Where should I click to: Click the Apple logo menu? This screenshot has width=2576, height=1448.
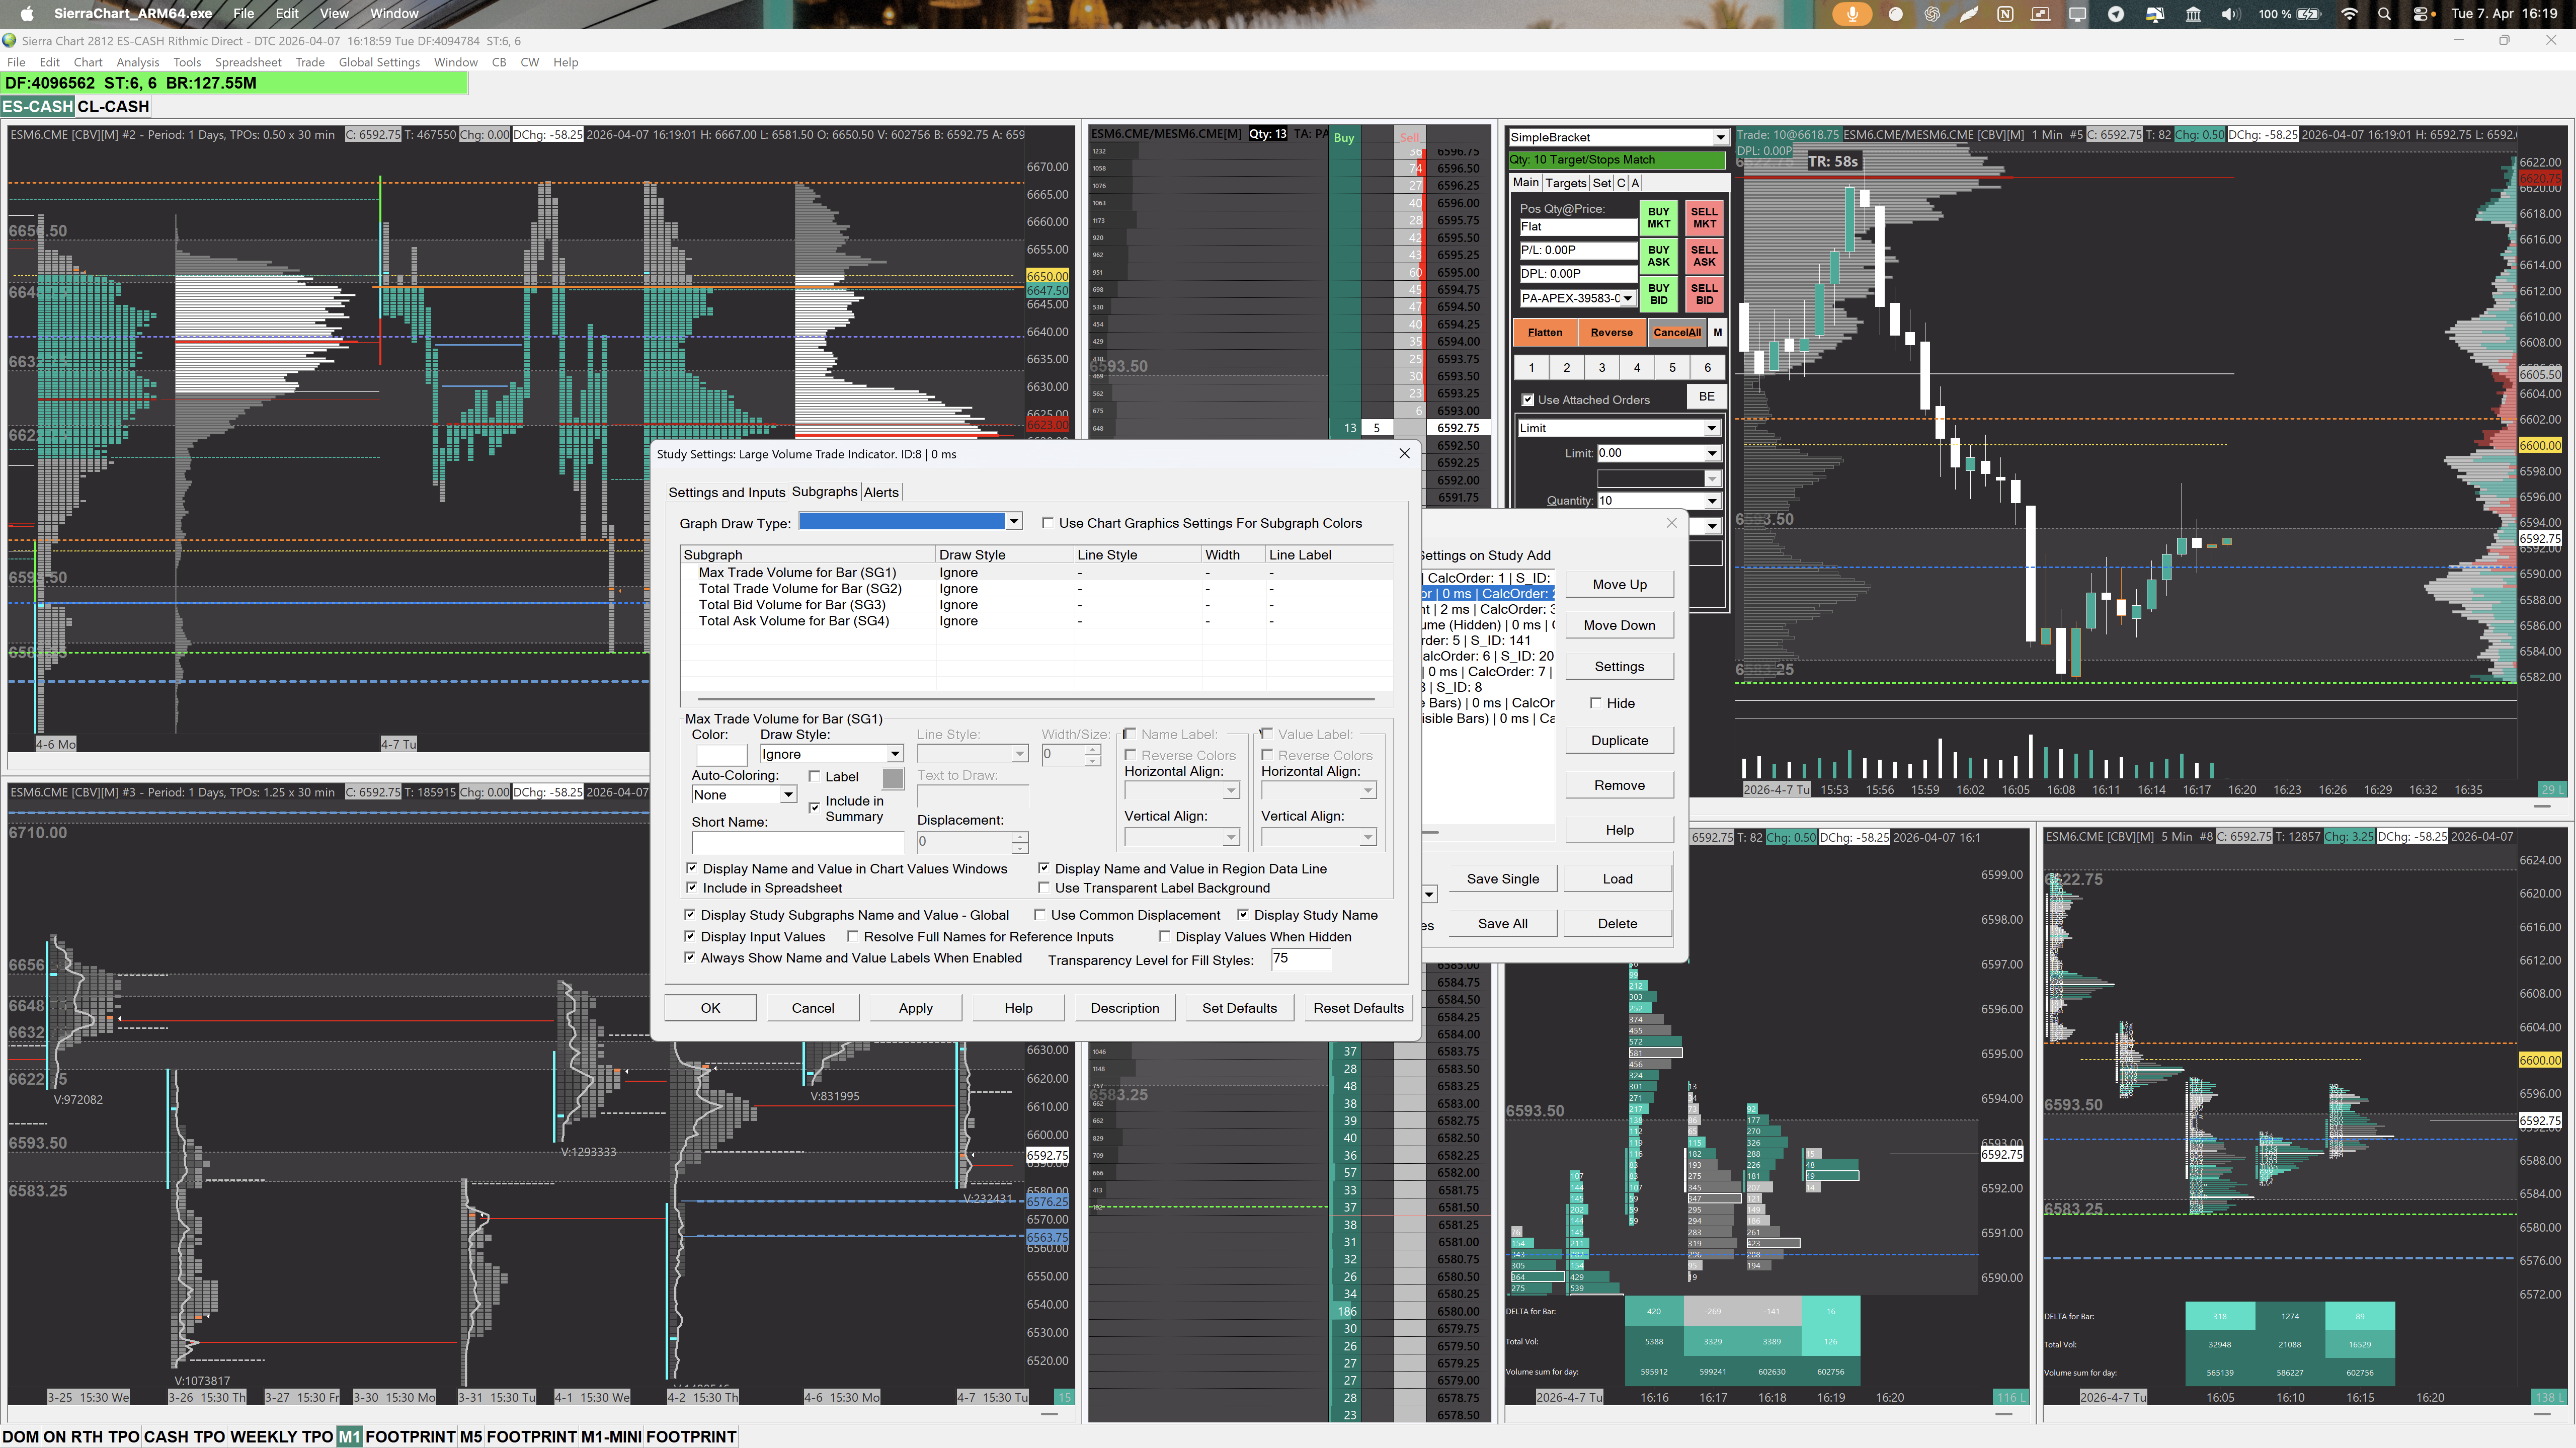[x=27, y=14]
